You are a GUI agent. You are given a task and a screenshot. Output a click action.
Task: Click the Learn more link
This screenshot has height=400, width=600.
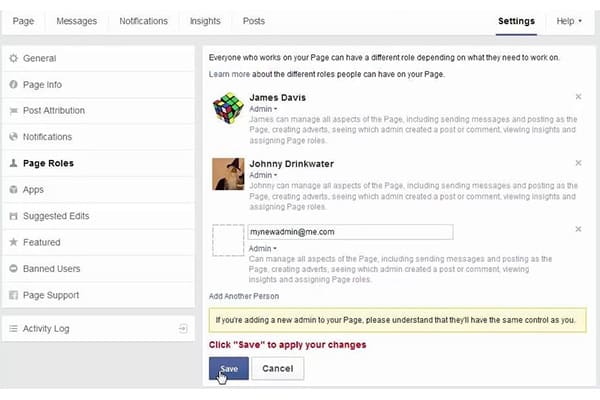[x=229, y=74]
